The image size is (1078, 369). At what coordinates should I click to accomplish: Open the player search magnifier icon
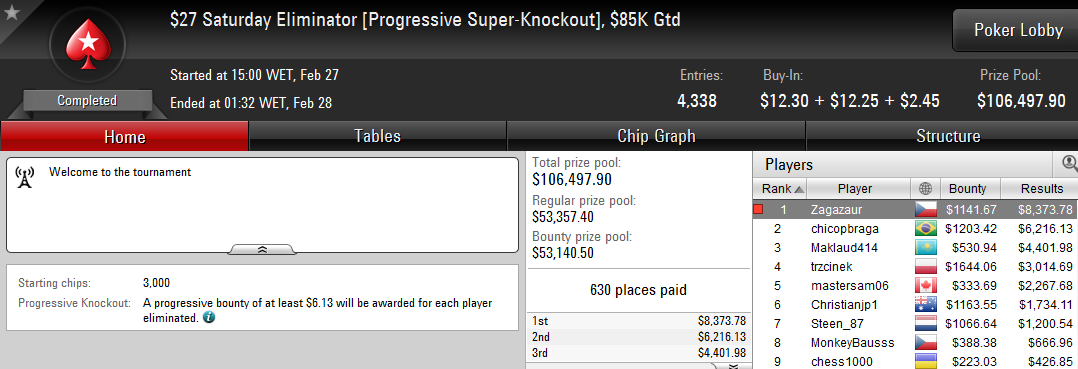click(1069, 164)
